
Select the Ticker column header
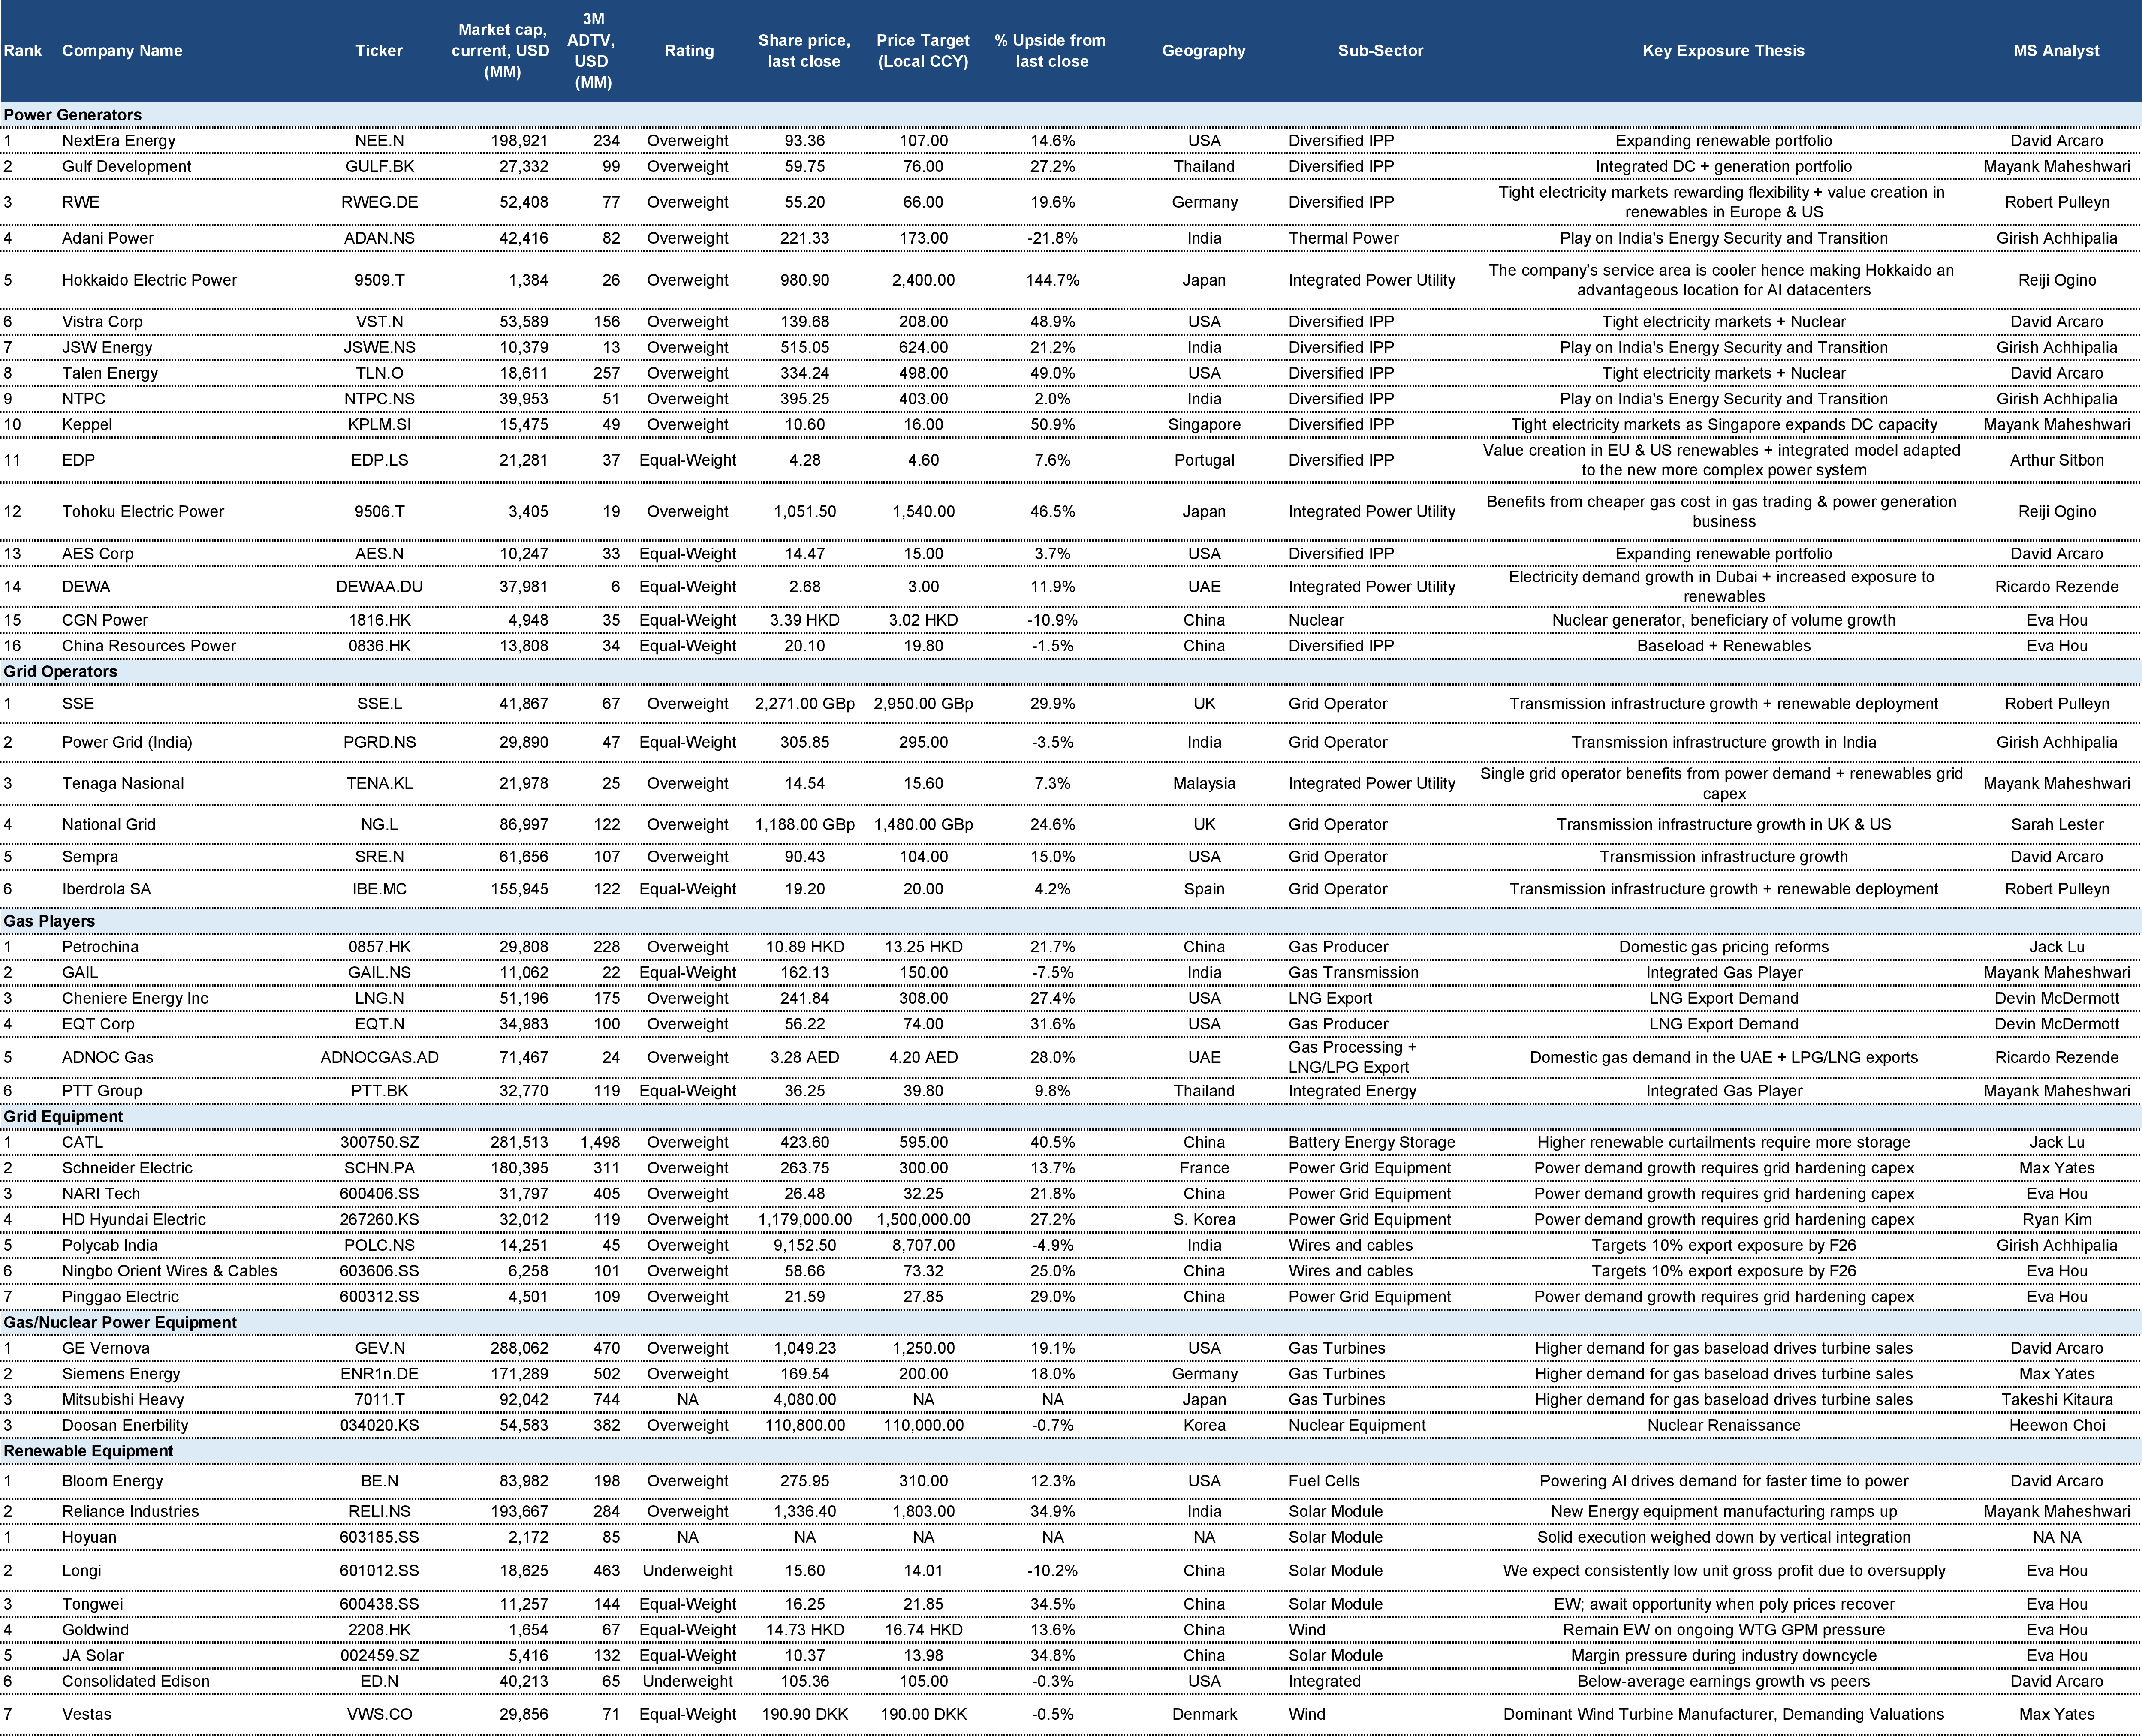pyautogui.click(x=379, y=51)
